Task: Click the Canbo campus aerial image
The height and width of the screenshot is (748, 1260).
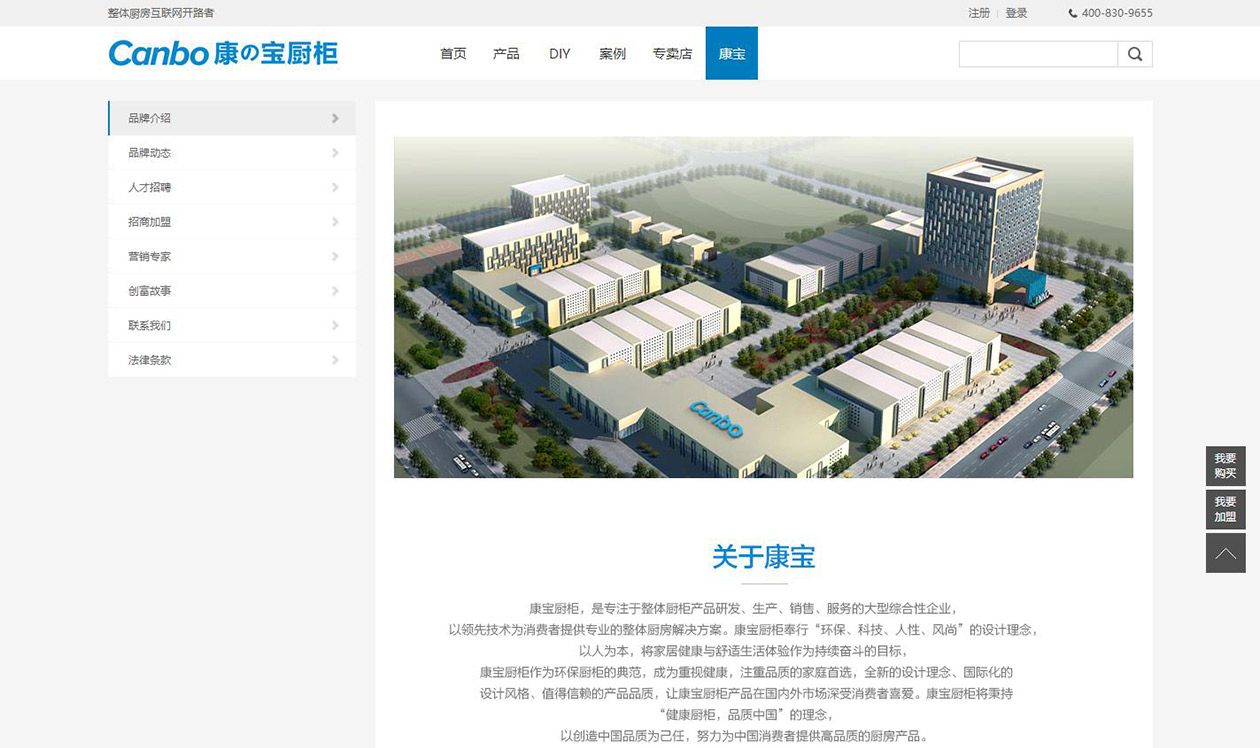Action: click(x=763, y=307)
